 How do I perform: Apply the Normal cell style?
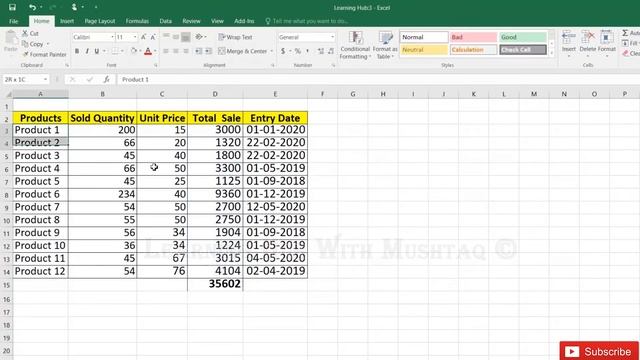click(424, 37)
